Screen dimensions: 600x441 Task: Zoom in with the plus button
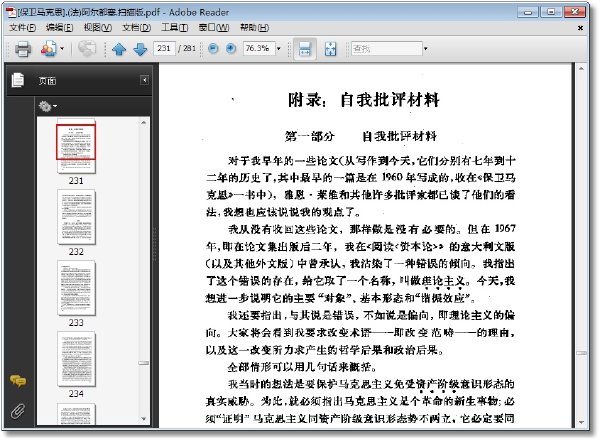[231, 48]
